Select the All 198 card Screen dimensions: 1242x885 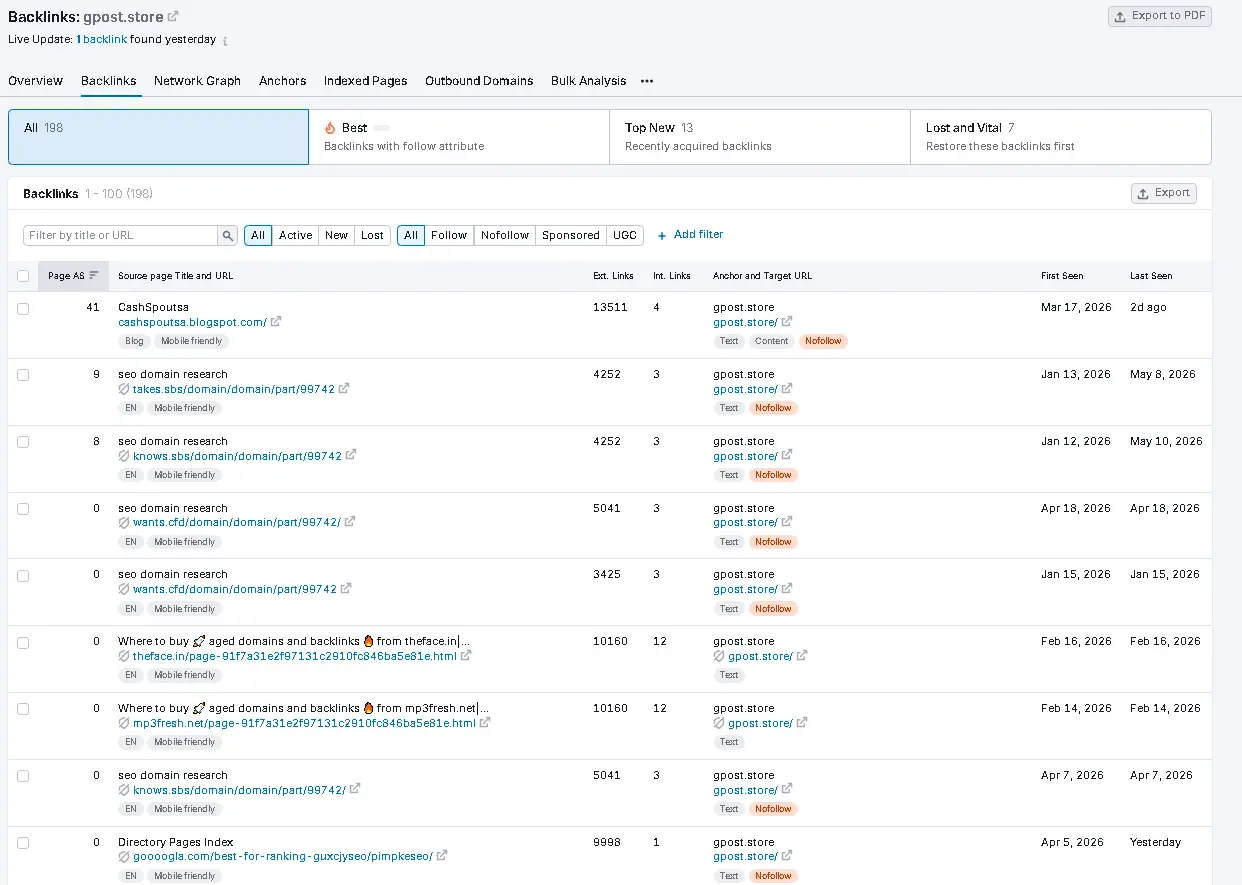point(158,137)
